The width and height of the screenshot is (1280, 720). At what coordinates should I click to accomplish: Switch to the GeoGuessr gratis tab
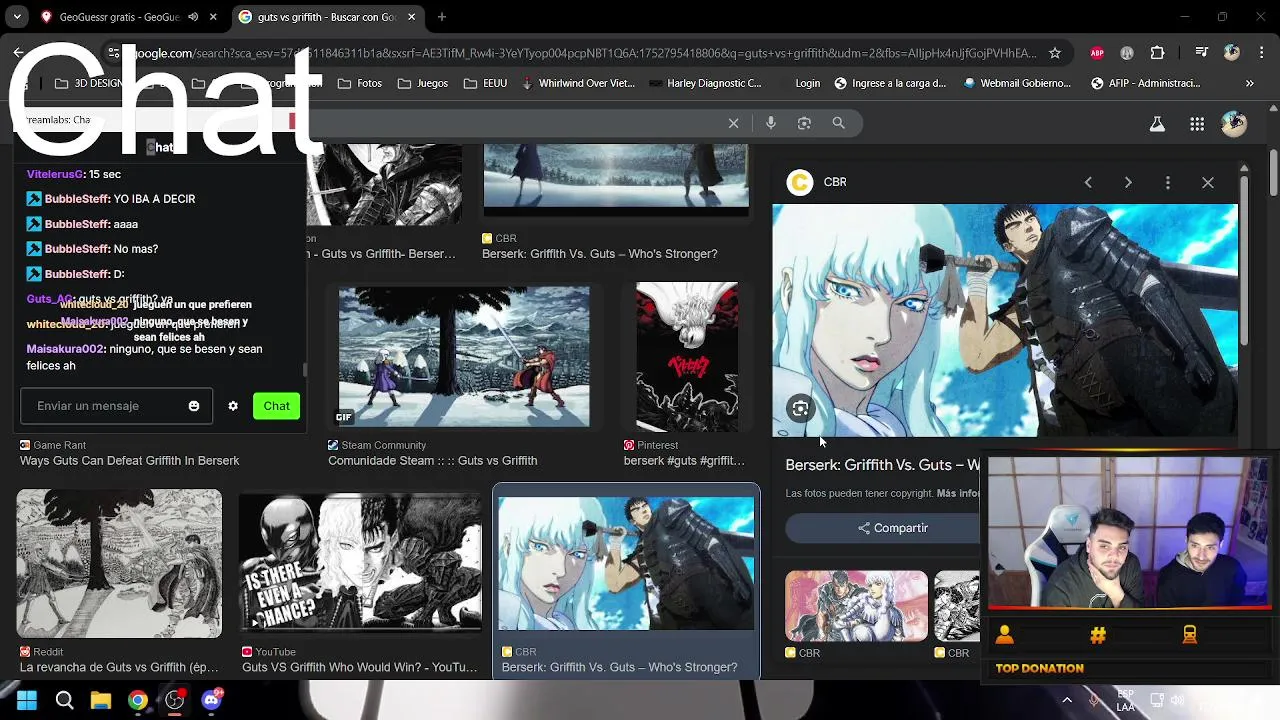[x=116, y=17]
